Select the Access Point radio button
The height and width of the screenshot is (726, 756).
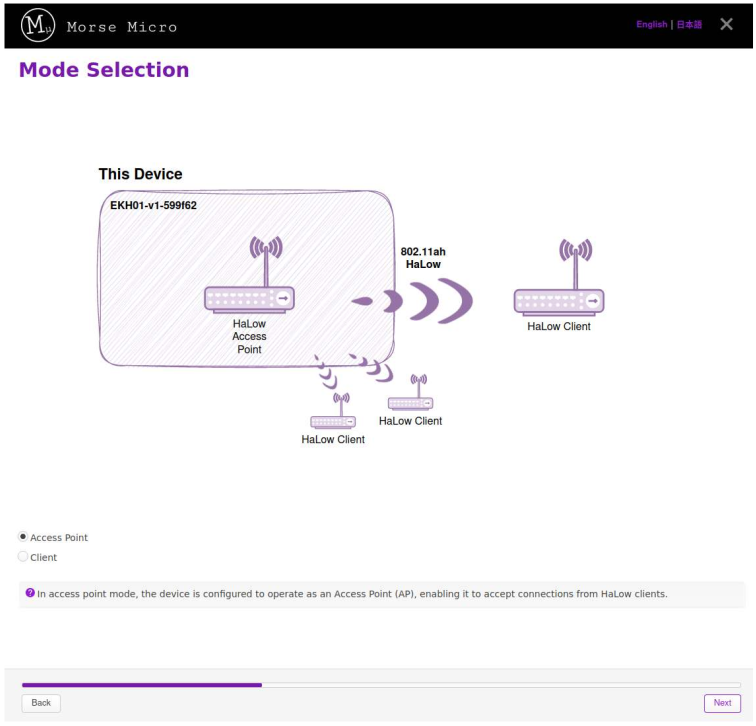23,537
